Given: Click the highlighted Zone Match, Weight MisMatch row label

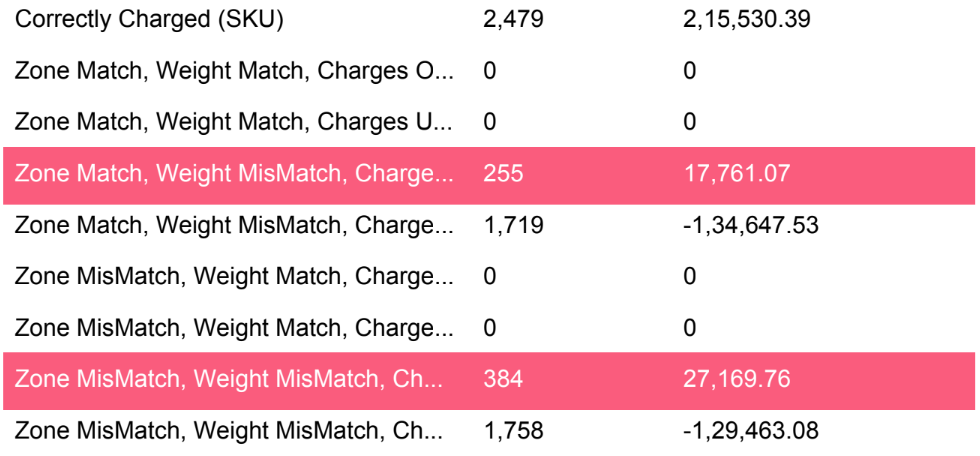Looking at the screenshot, I should [234, 173].
